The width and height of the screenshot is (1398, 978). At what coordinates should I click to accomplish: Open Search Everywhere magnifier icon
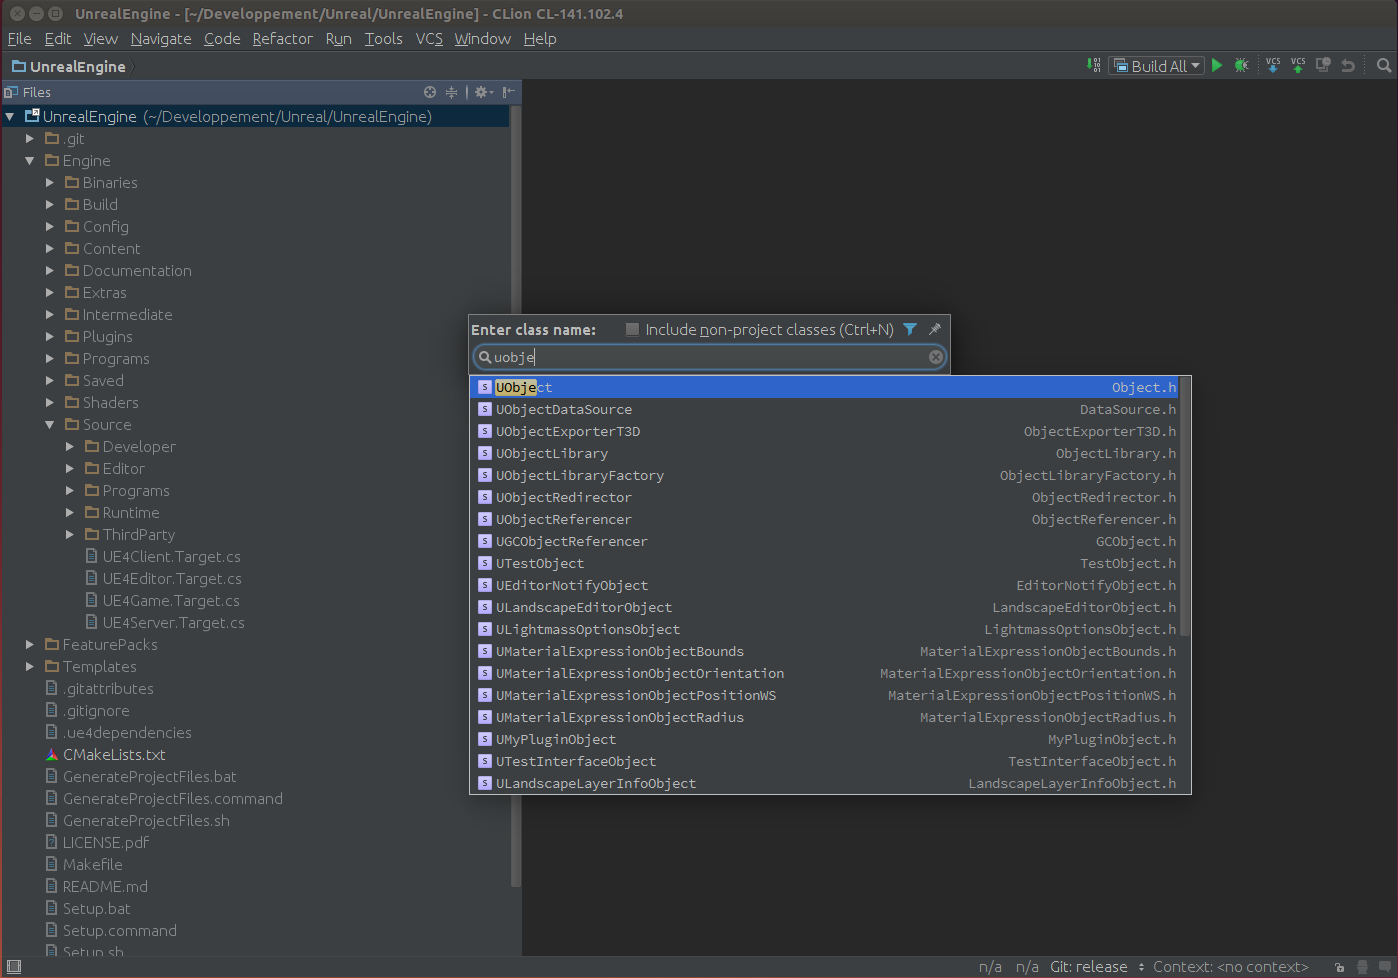[x=1384, y=65]
